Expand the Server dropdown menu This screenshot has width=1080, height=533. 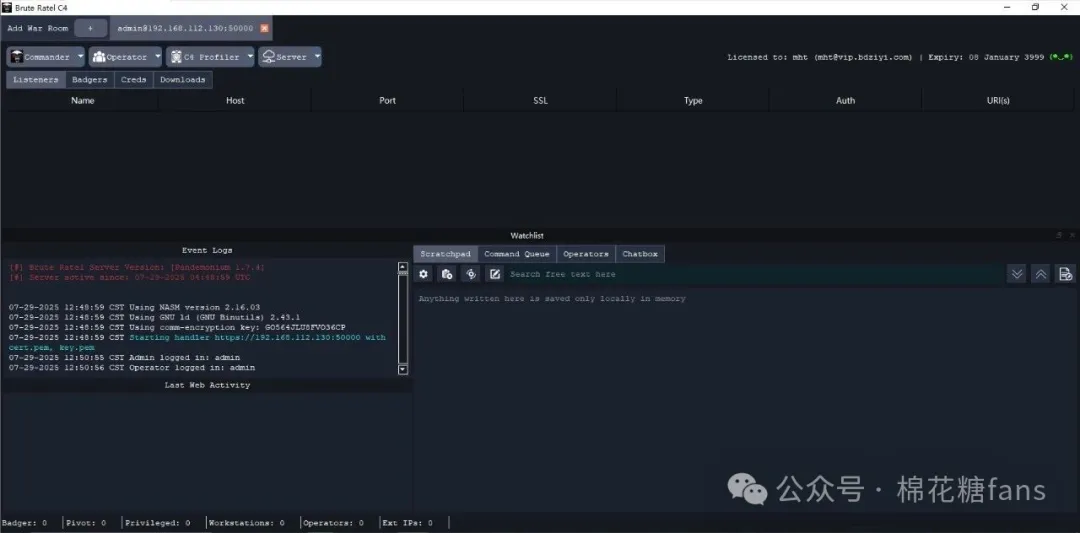tap(290, 57)
